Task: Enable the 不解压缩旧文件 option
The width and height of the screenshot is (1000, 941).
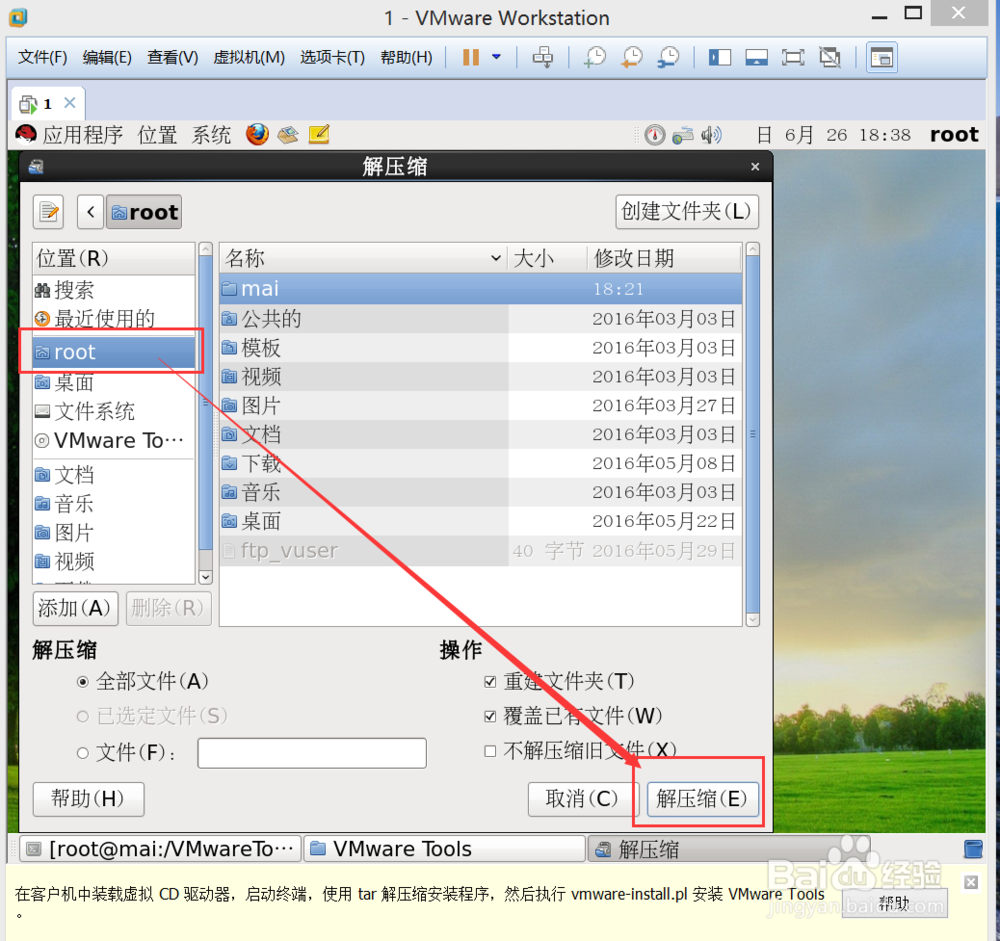Action: click(490, 750)
